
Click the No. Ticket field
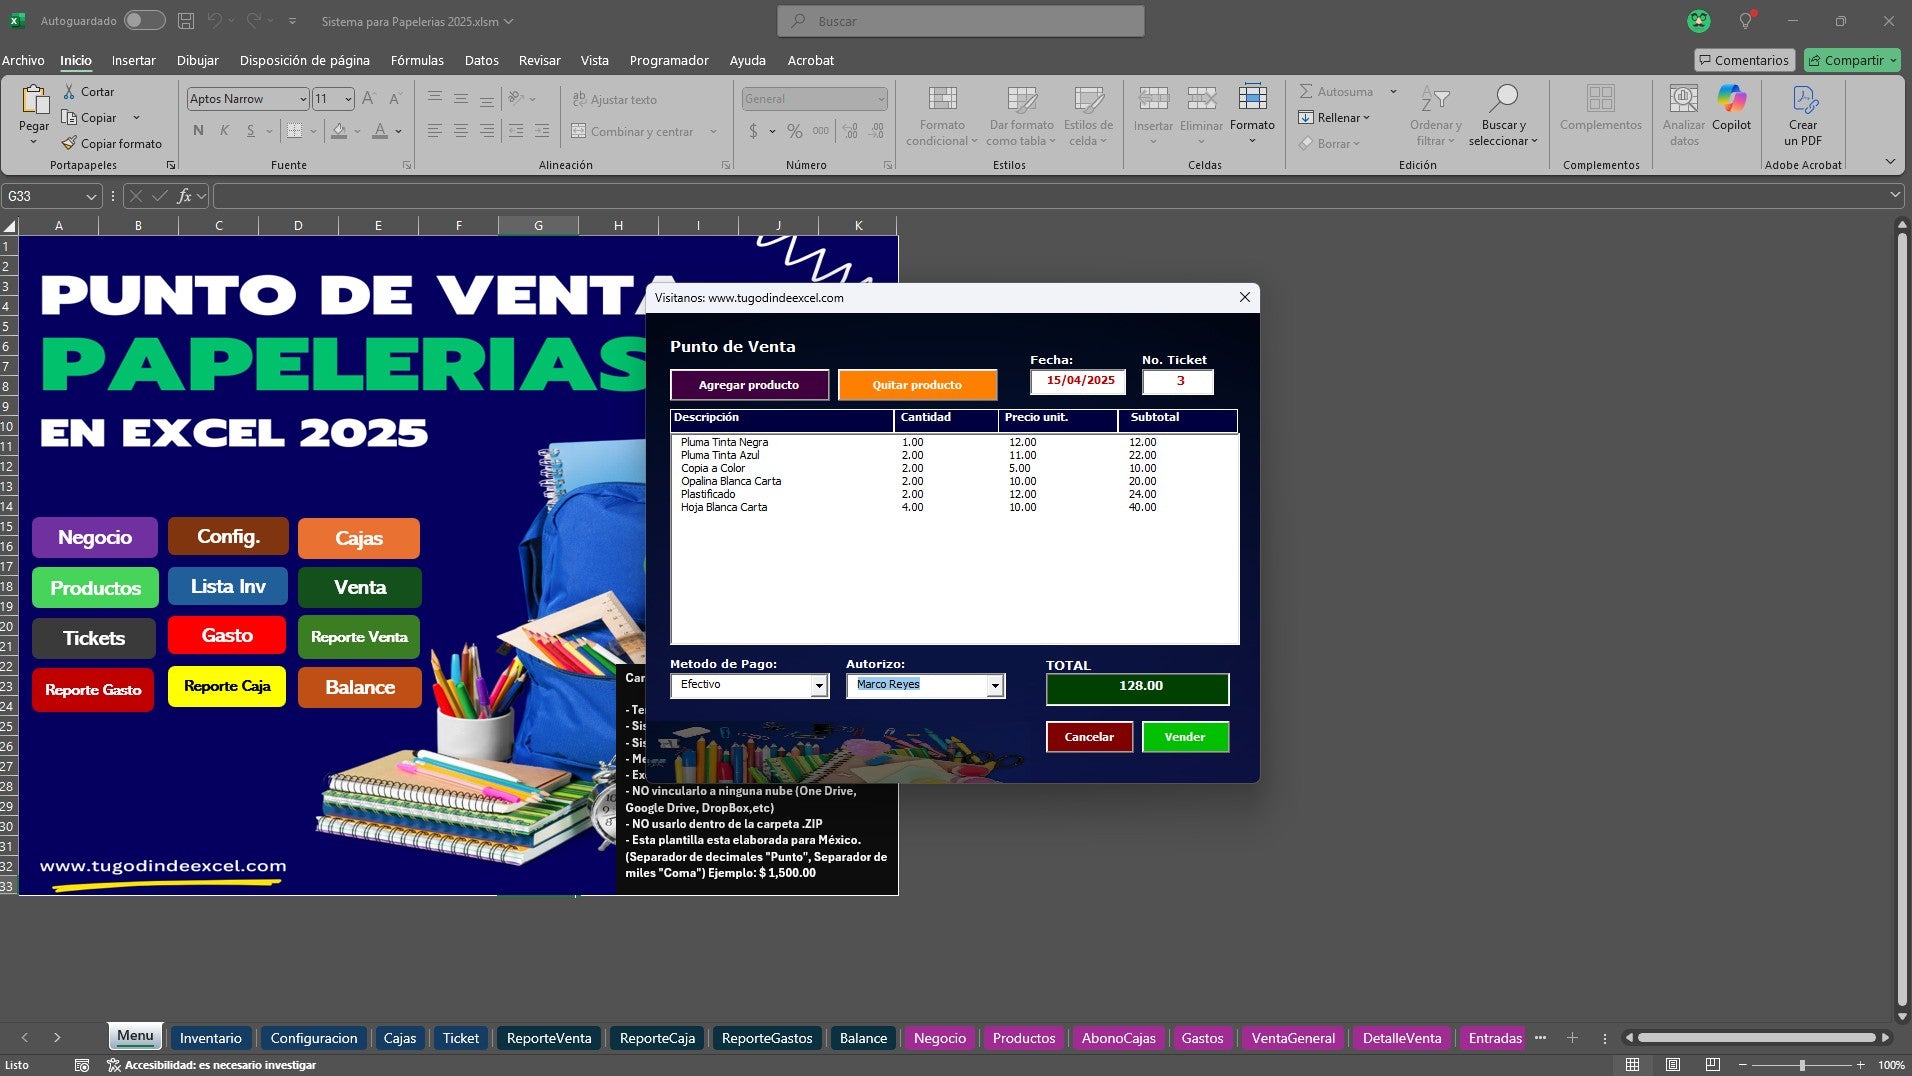tap(1178, 381)
